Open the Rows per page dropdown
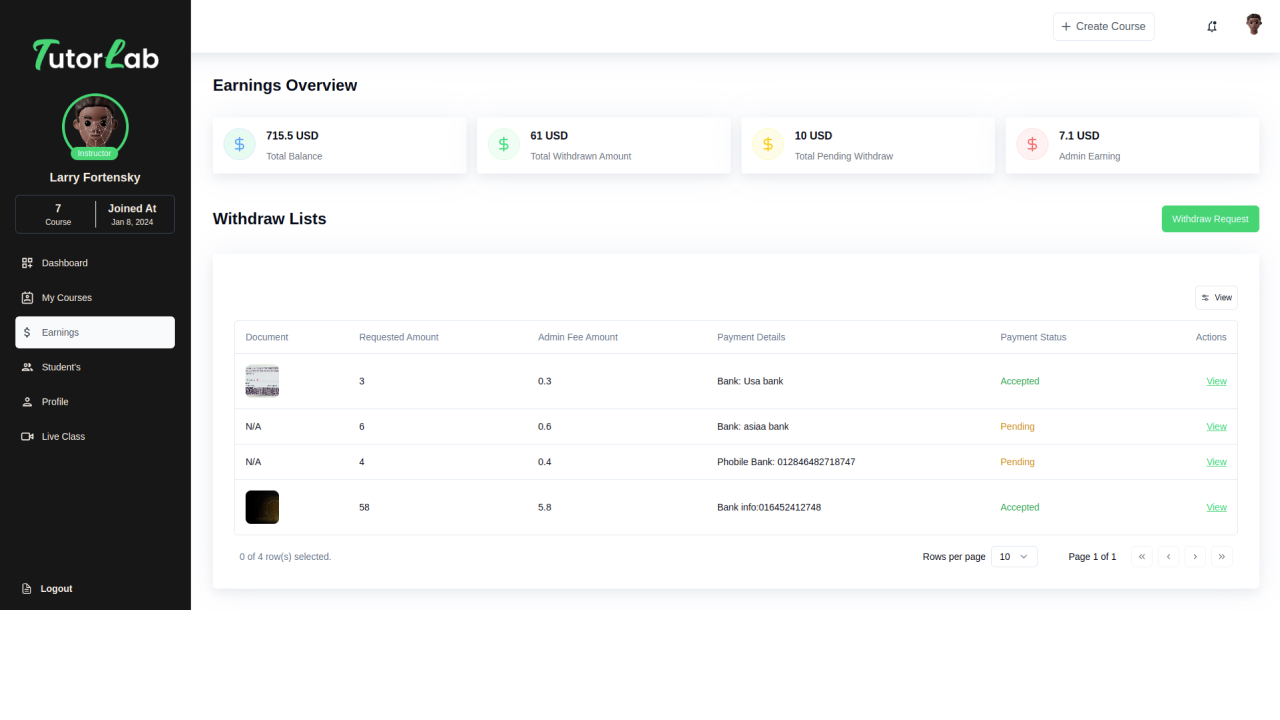This screenshot has width=1280, height=720. (1014, 556)
